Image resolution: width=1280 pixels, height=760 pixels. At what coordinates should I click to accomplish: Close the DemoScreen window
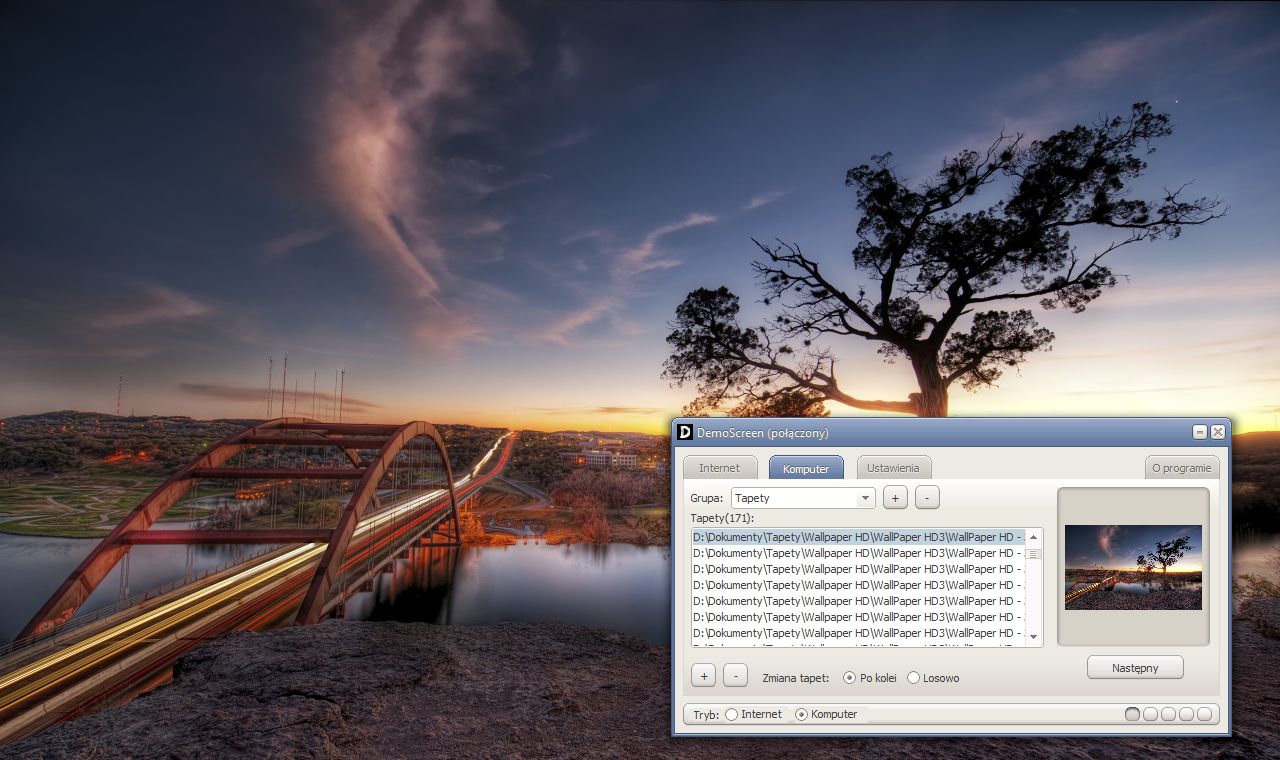(1217, 432)
